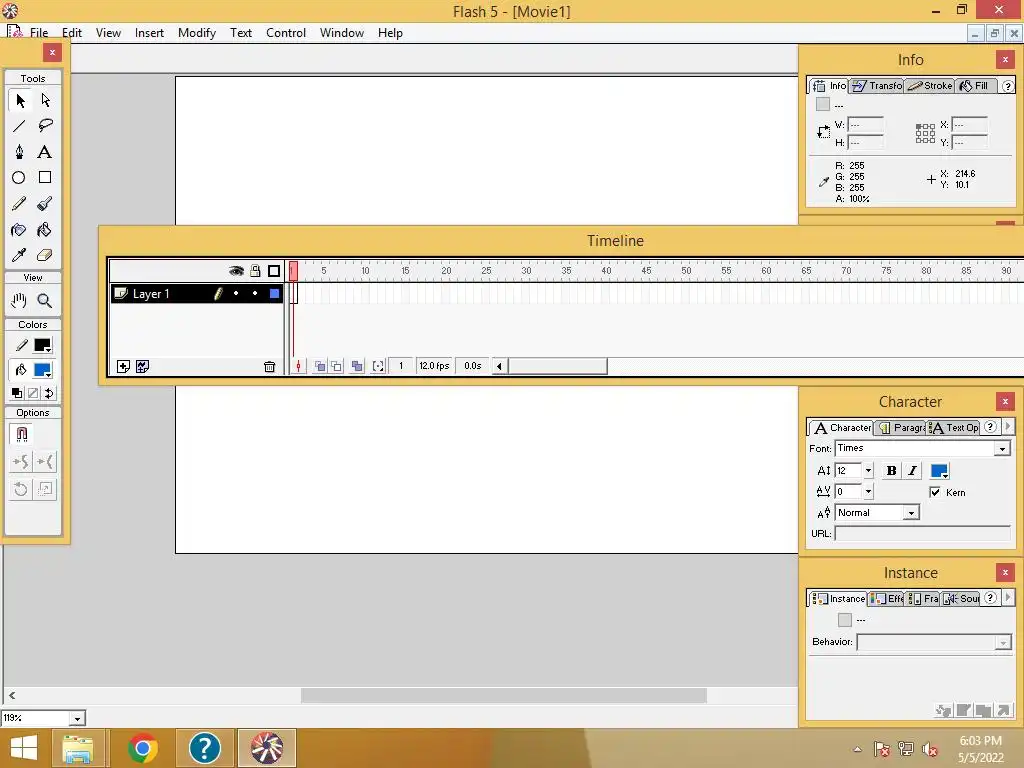Expand Instance panel options arrow

click(1008, 598)
